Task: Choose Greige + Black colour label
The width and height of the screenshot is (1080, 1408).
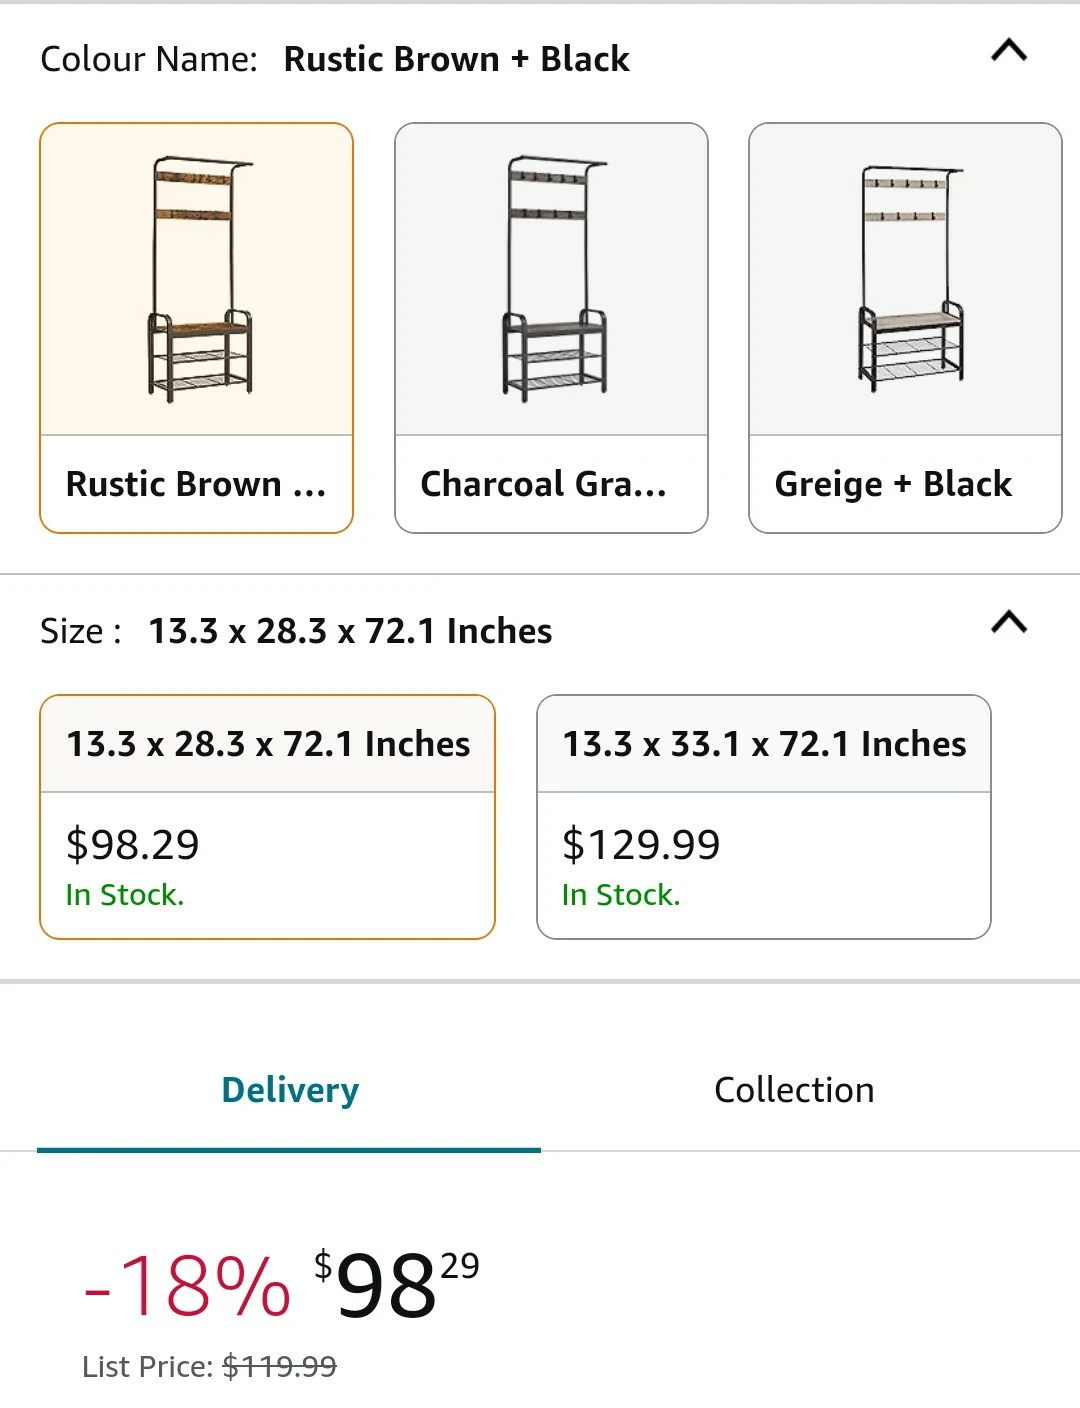Action: (x=893, y=484)
